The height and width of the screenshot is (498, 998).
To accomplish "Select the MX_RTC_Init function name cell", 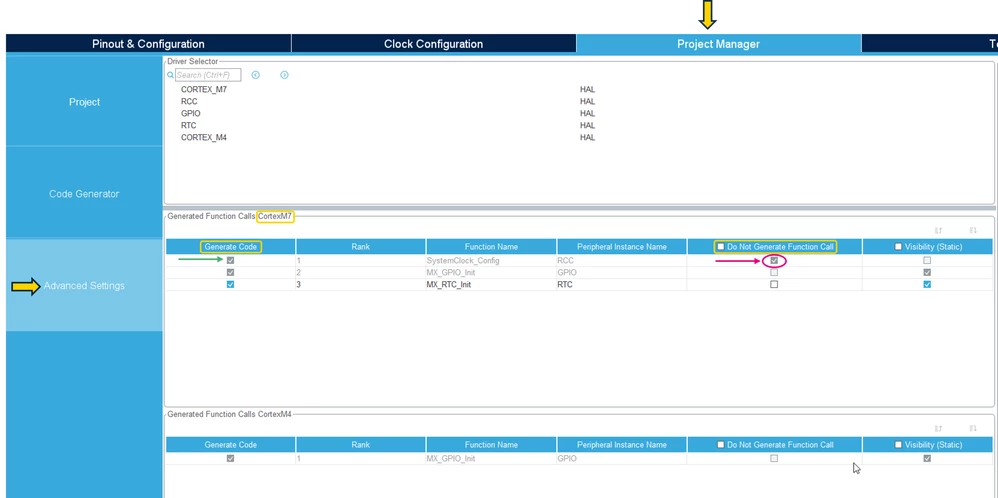I will [491, 285].
